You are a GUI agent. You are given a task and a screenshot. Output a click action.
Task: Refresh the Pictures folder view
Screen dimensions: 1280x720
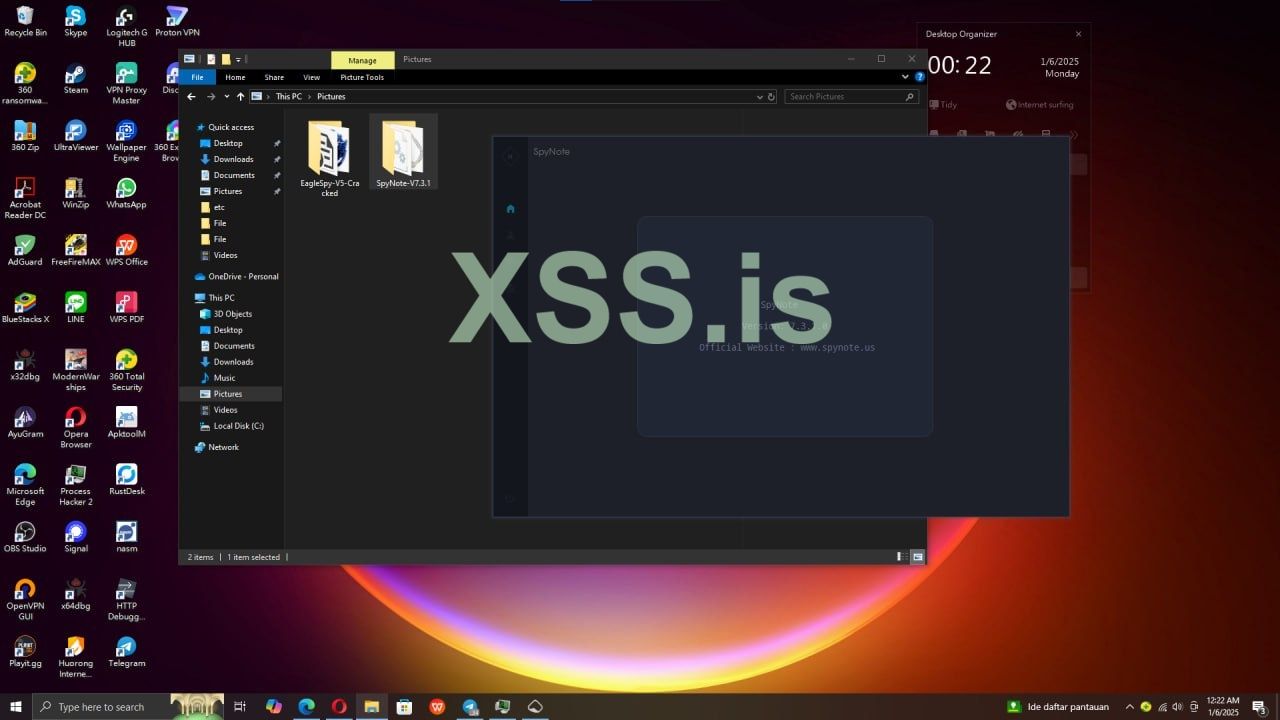point(770,97)
